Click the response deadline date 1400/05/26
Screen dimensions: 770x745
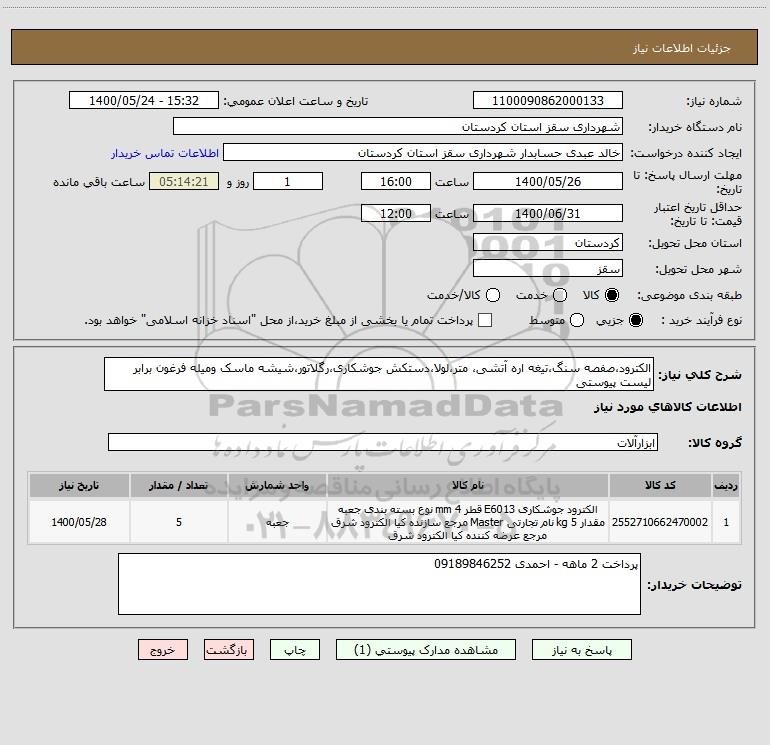pos(548,181)
